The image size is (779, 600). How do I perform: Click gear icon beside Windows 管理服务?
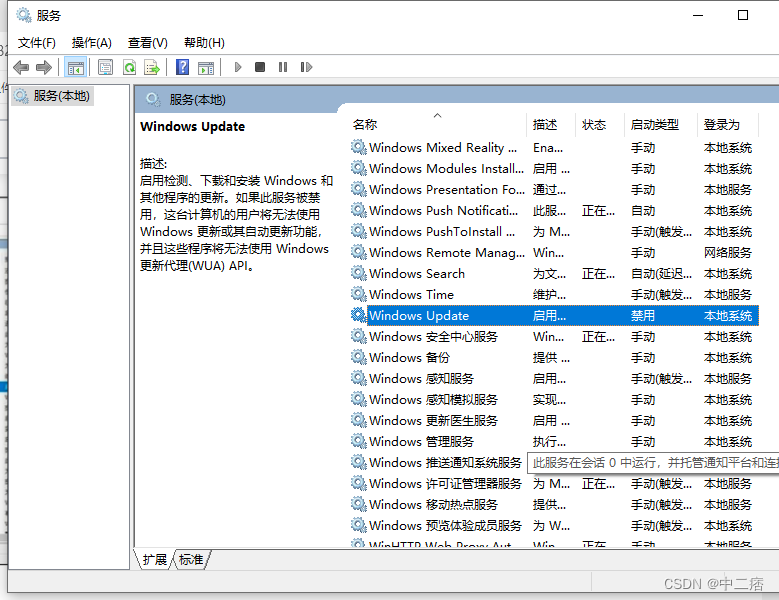[359, 441]
